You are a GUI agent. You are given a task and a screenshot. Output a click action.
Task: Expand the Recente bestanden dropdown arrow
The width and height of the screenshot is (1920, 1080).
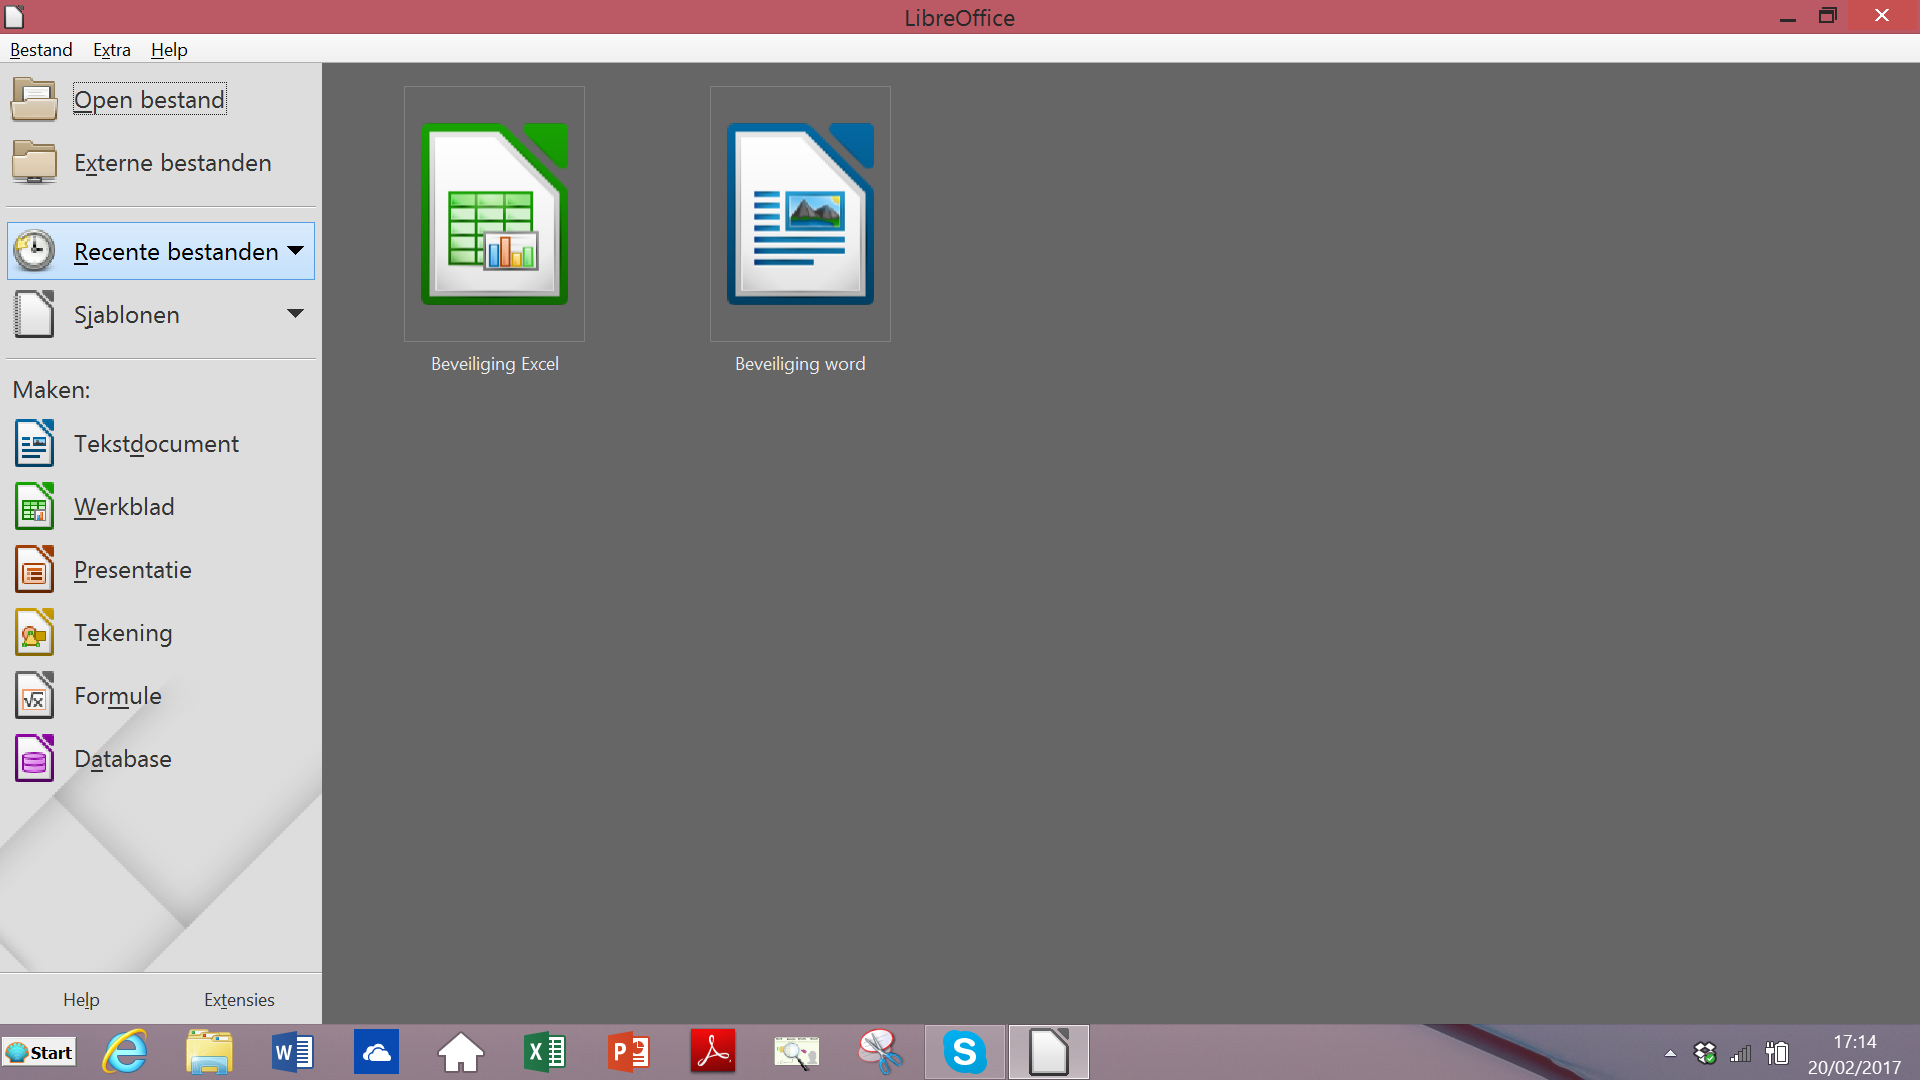pyautogui.click(x=296, y=251)
